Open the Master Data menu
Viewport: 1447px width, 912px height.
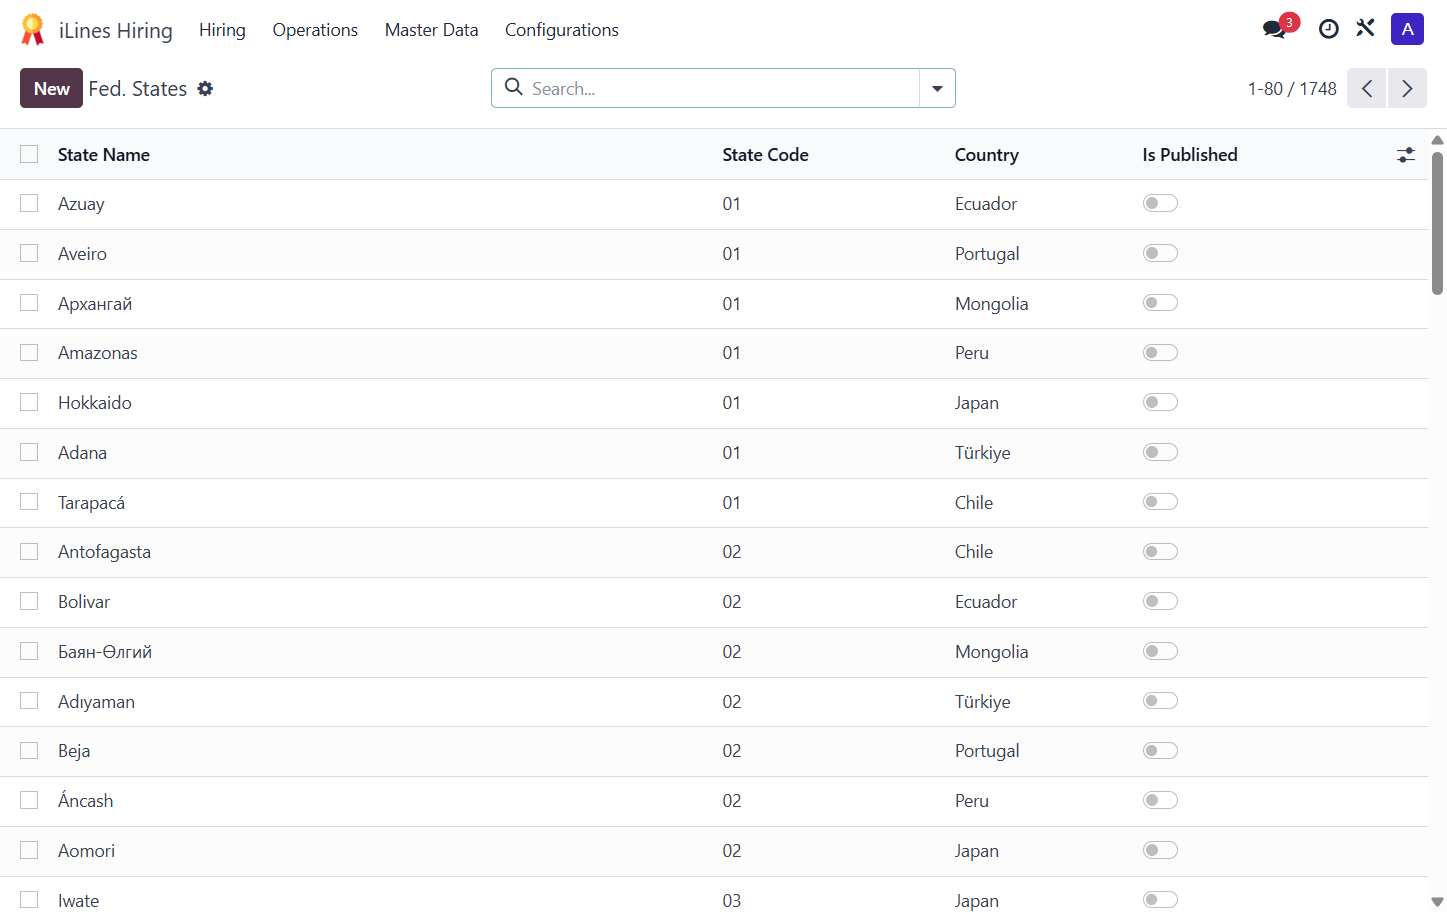click(x=432, y=30)
